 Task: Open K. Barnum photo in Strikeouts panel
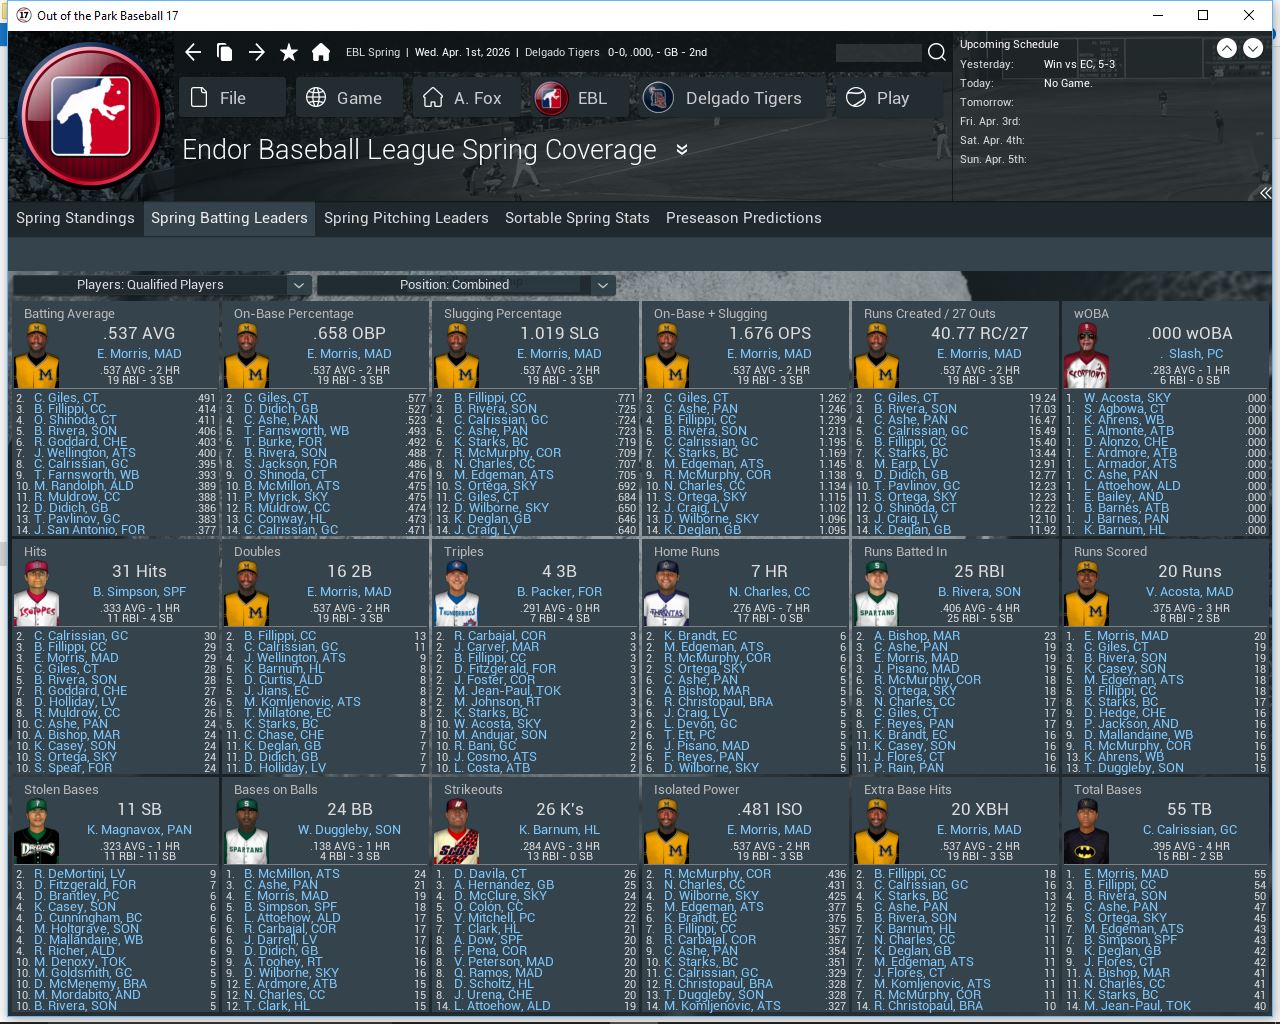click(458, 832)
